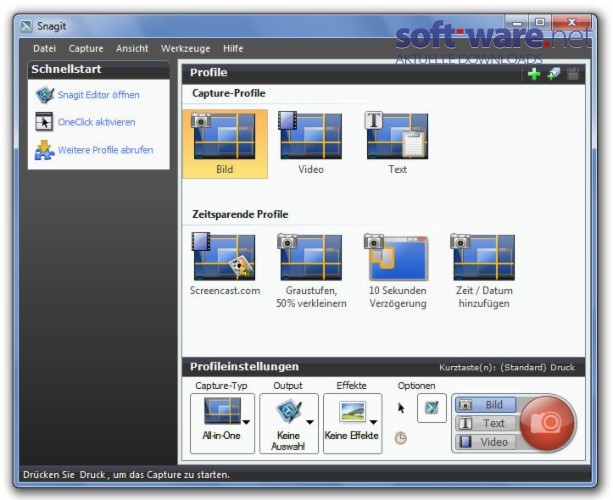
Task: Click the Output label
Action: coord(288,386)
